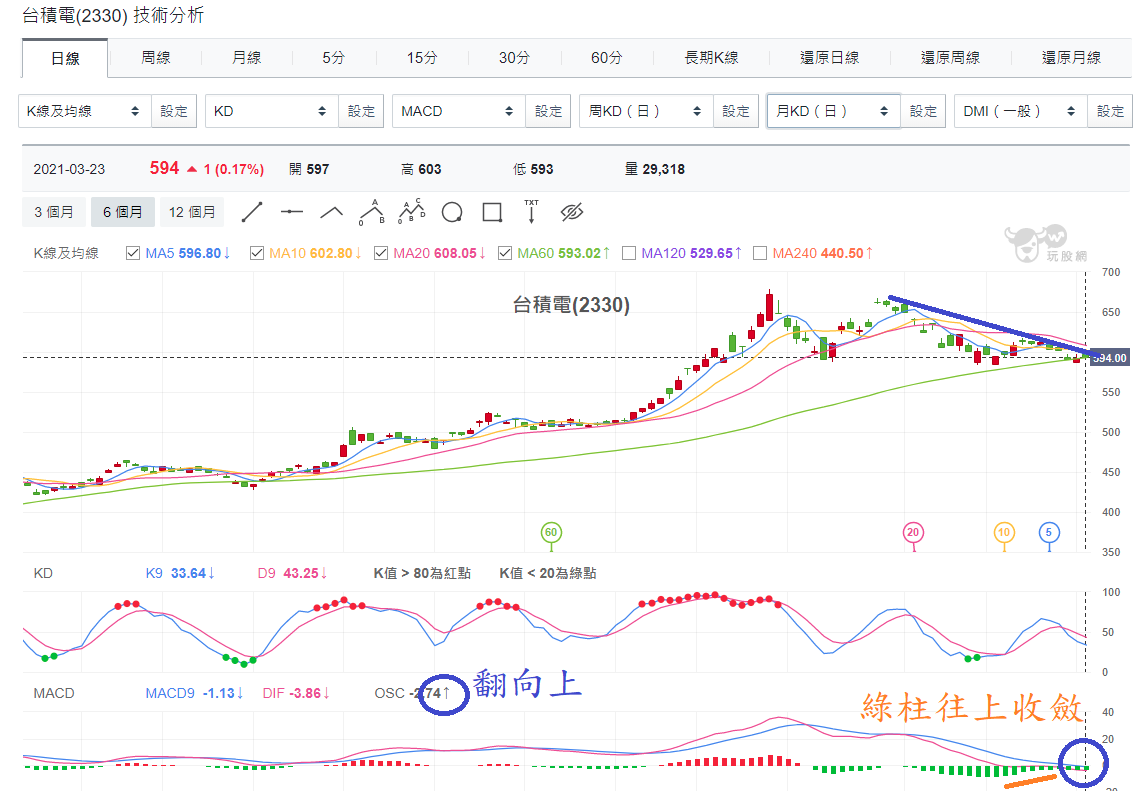Click the green 60 moving average marker
1146x791 pixels.
tap(550, 533)
